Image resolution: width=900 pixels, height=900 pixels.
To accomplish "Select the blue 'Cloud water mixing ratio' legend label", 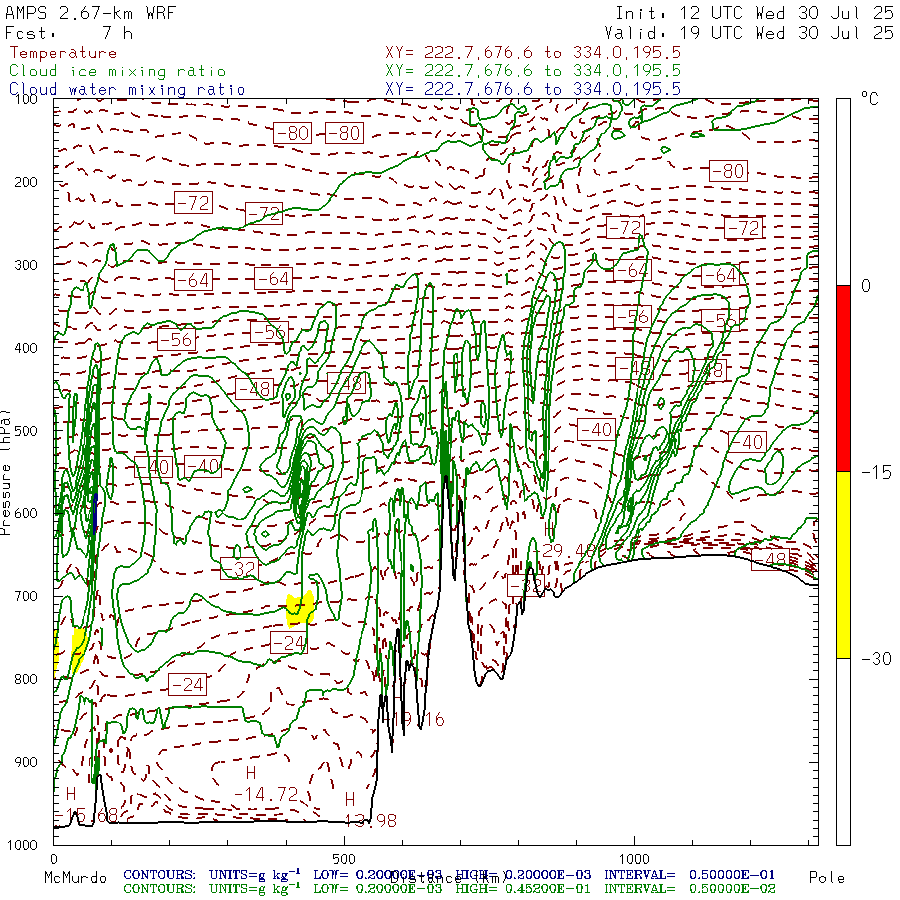I will click(127, 90).
